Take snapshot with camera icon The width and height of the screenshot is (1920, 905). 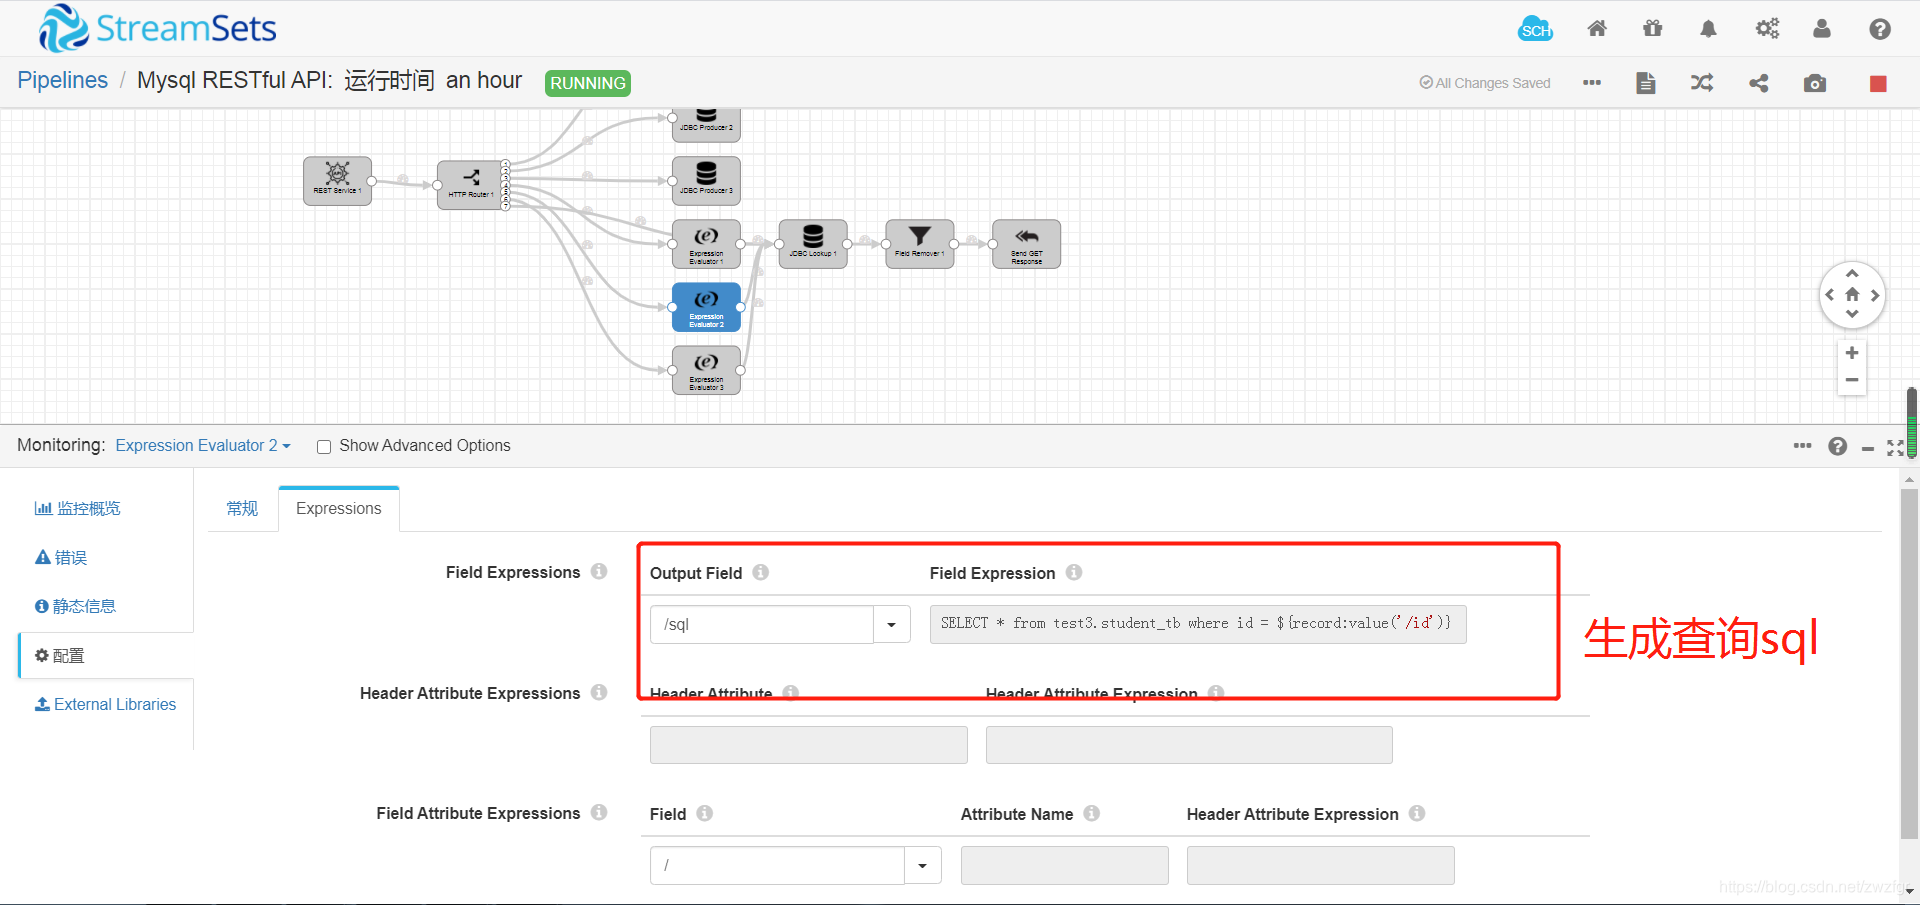1815,83
